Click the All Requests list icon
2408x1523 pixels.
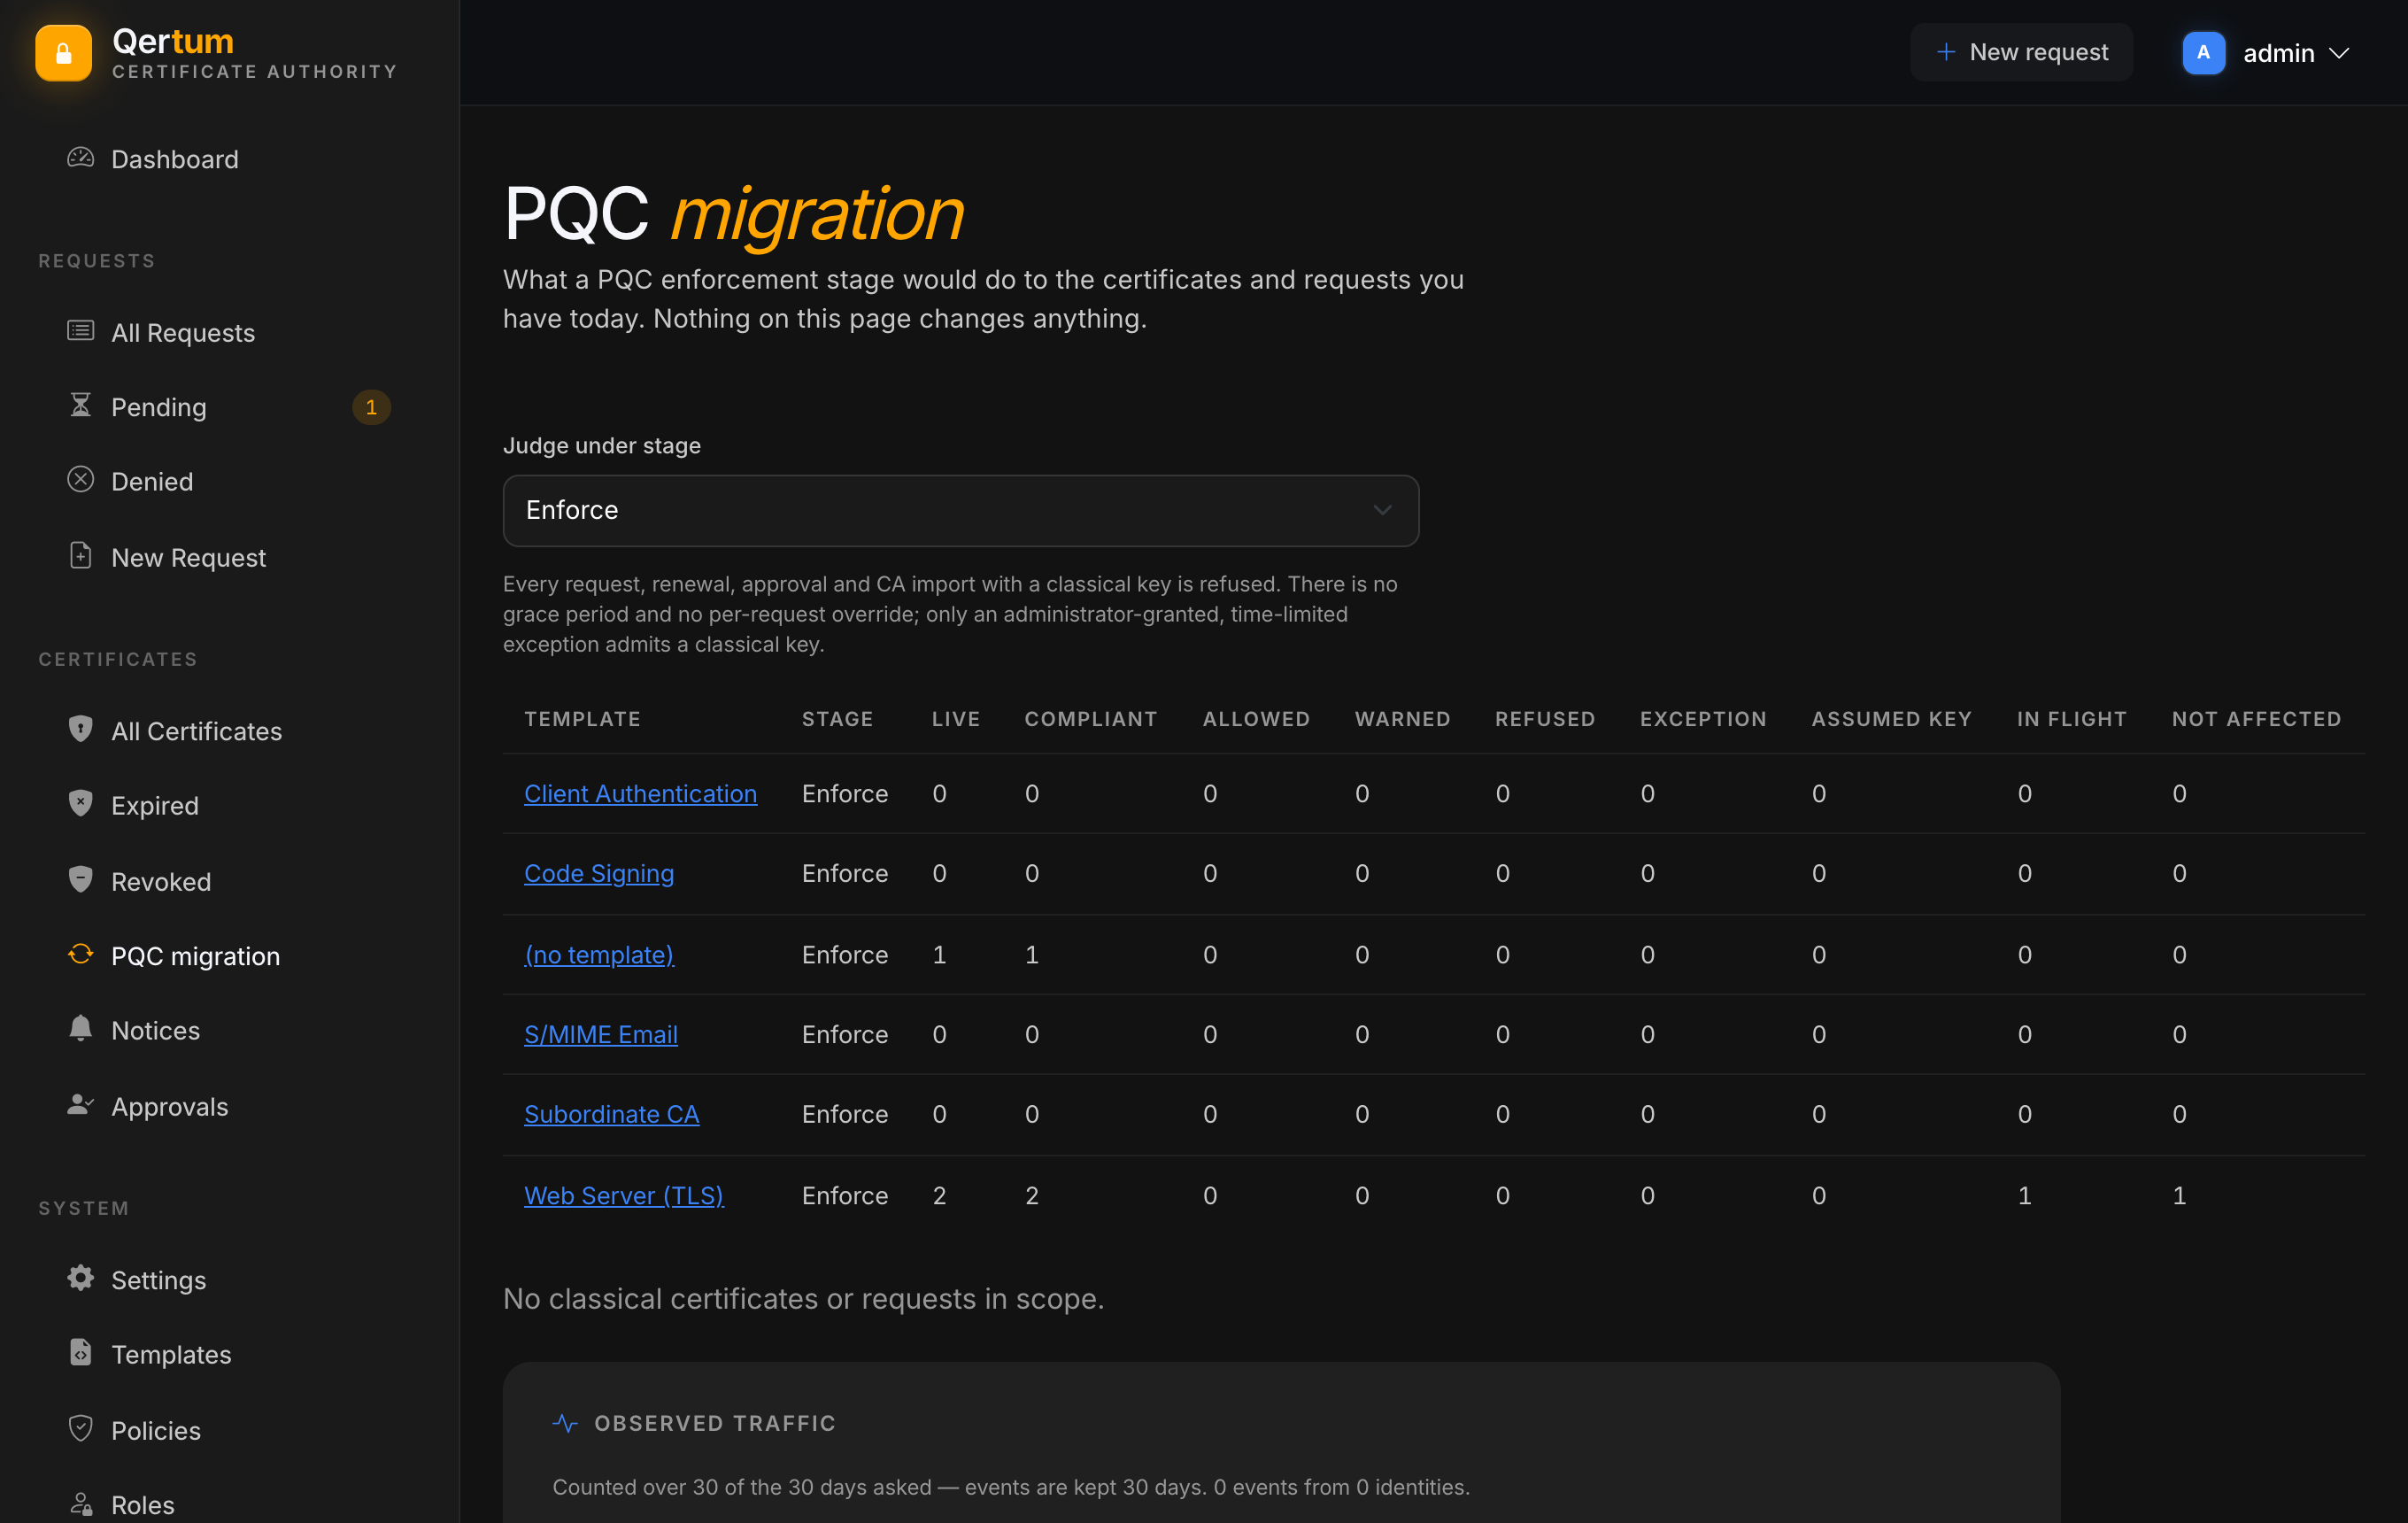(80, 331)
